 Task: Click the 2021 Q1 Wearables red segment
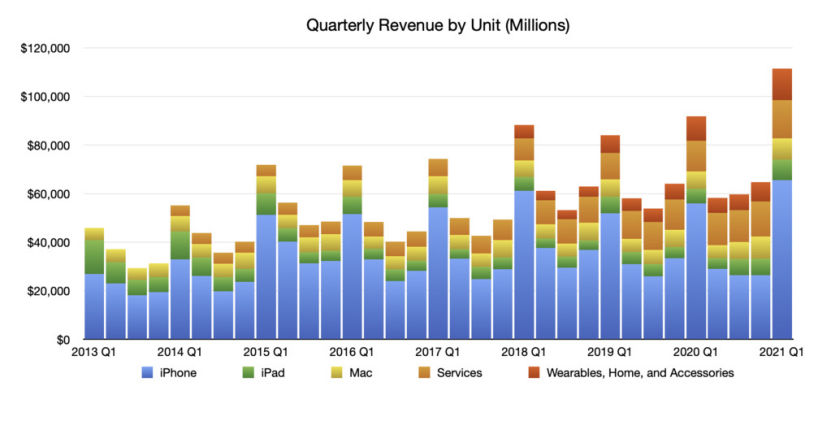(782, 84)
